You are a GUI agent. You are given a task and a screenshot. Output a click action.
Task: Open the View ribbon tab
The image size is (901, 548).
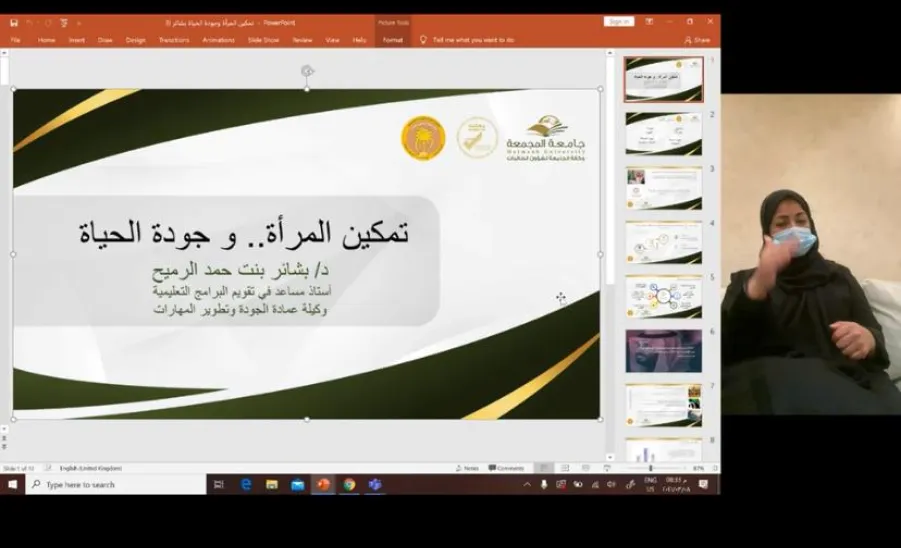coord(332,40)
